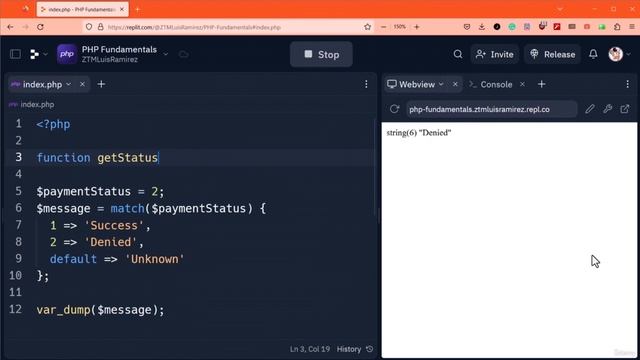Open the user avatar menu
The width and height of the screenshot is (640, 360).
point(615,54)
